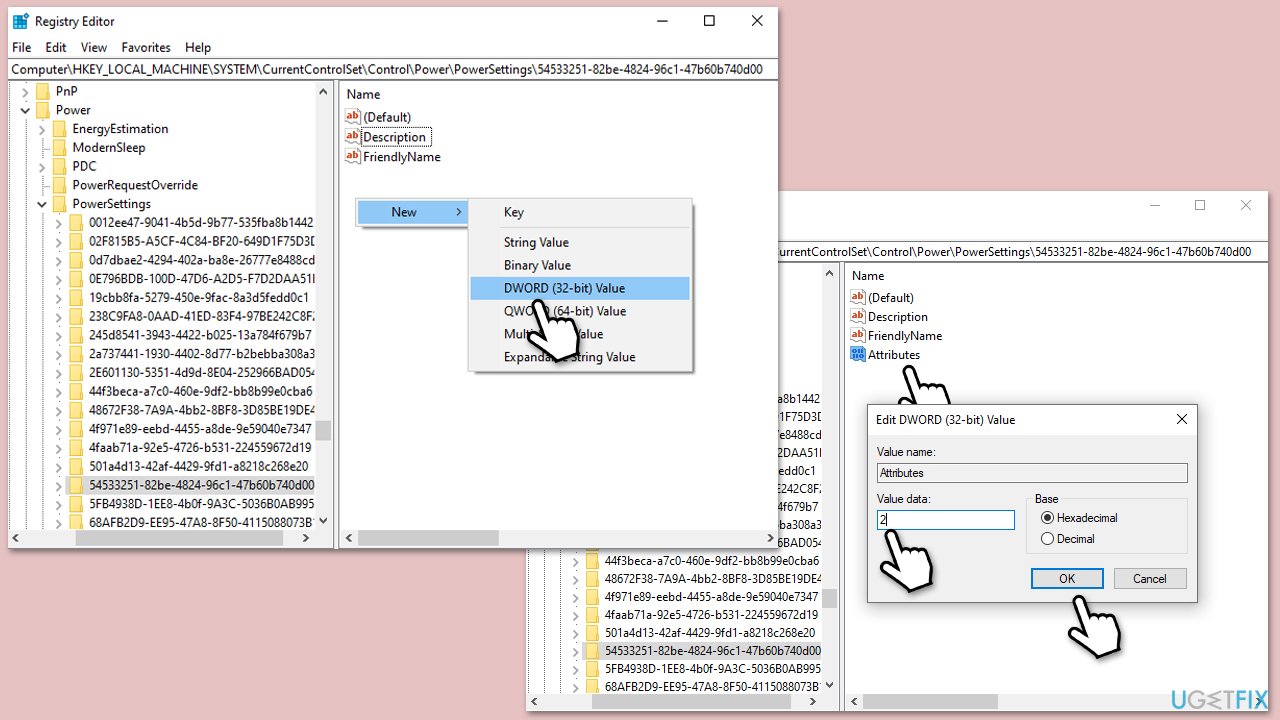Open the New submenu item
Viewport: 1280px width, 720px height.
click(x=413, y=212)
